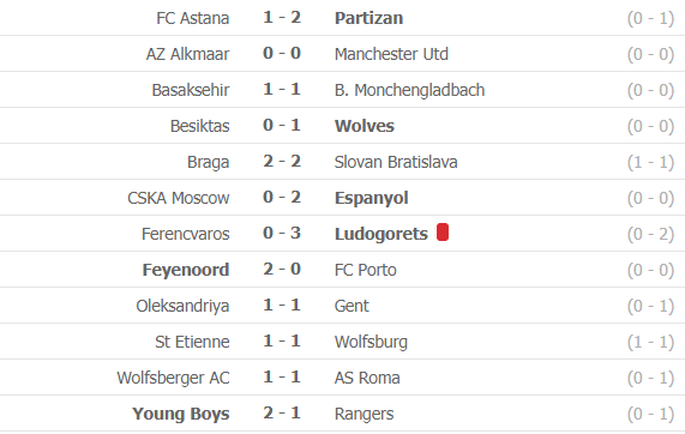Screen dimensions: 685x434
Task: Open Basaksehir team page
Action: (x=190, y=90)
